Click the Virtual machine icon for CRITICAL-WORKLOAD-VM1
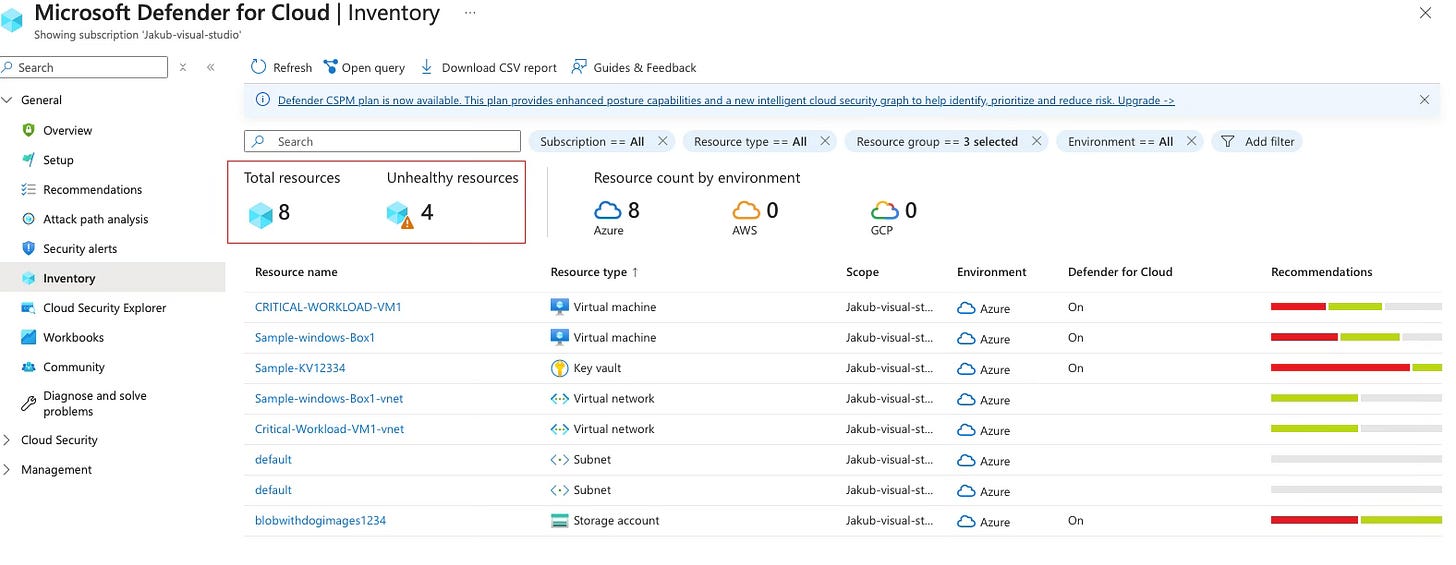Screen dimensions: 1456x565 tap(560, 307)
